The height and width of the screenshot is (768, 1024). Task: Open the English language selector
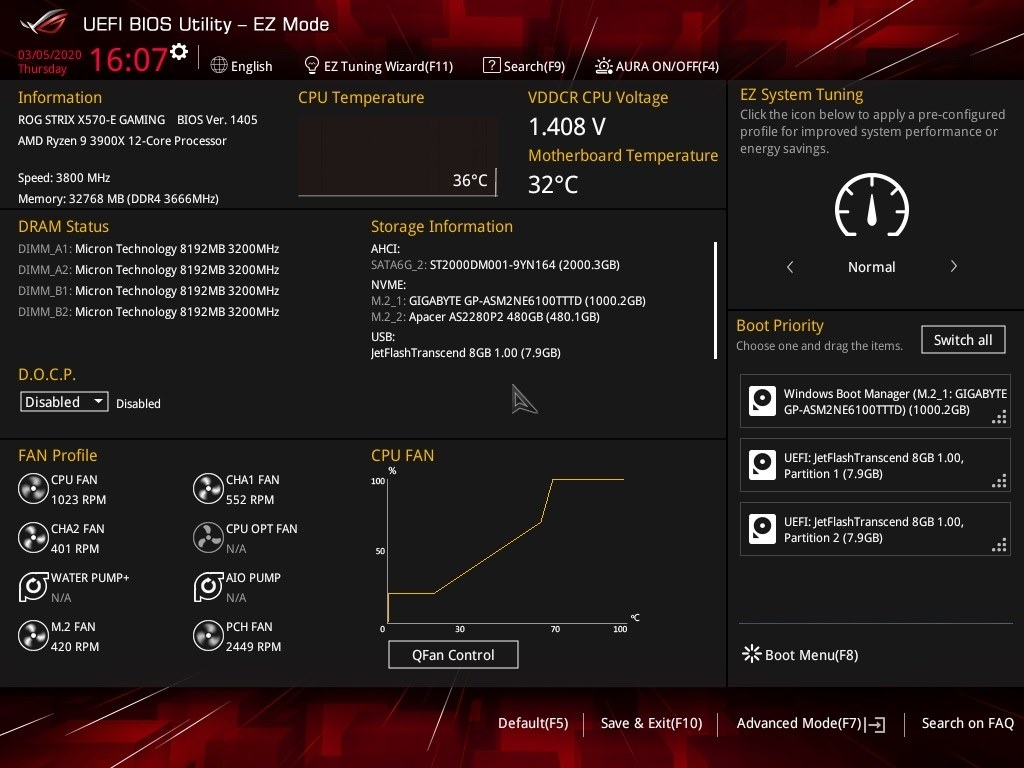point(242,66)
